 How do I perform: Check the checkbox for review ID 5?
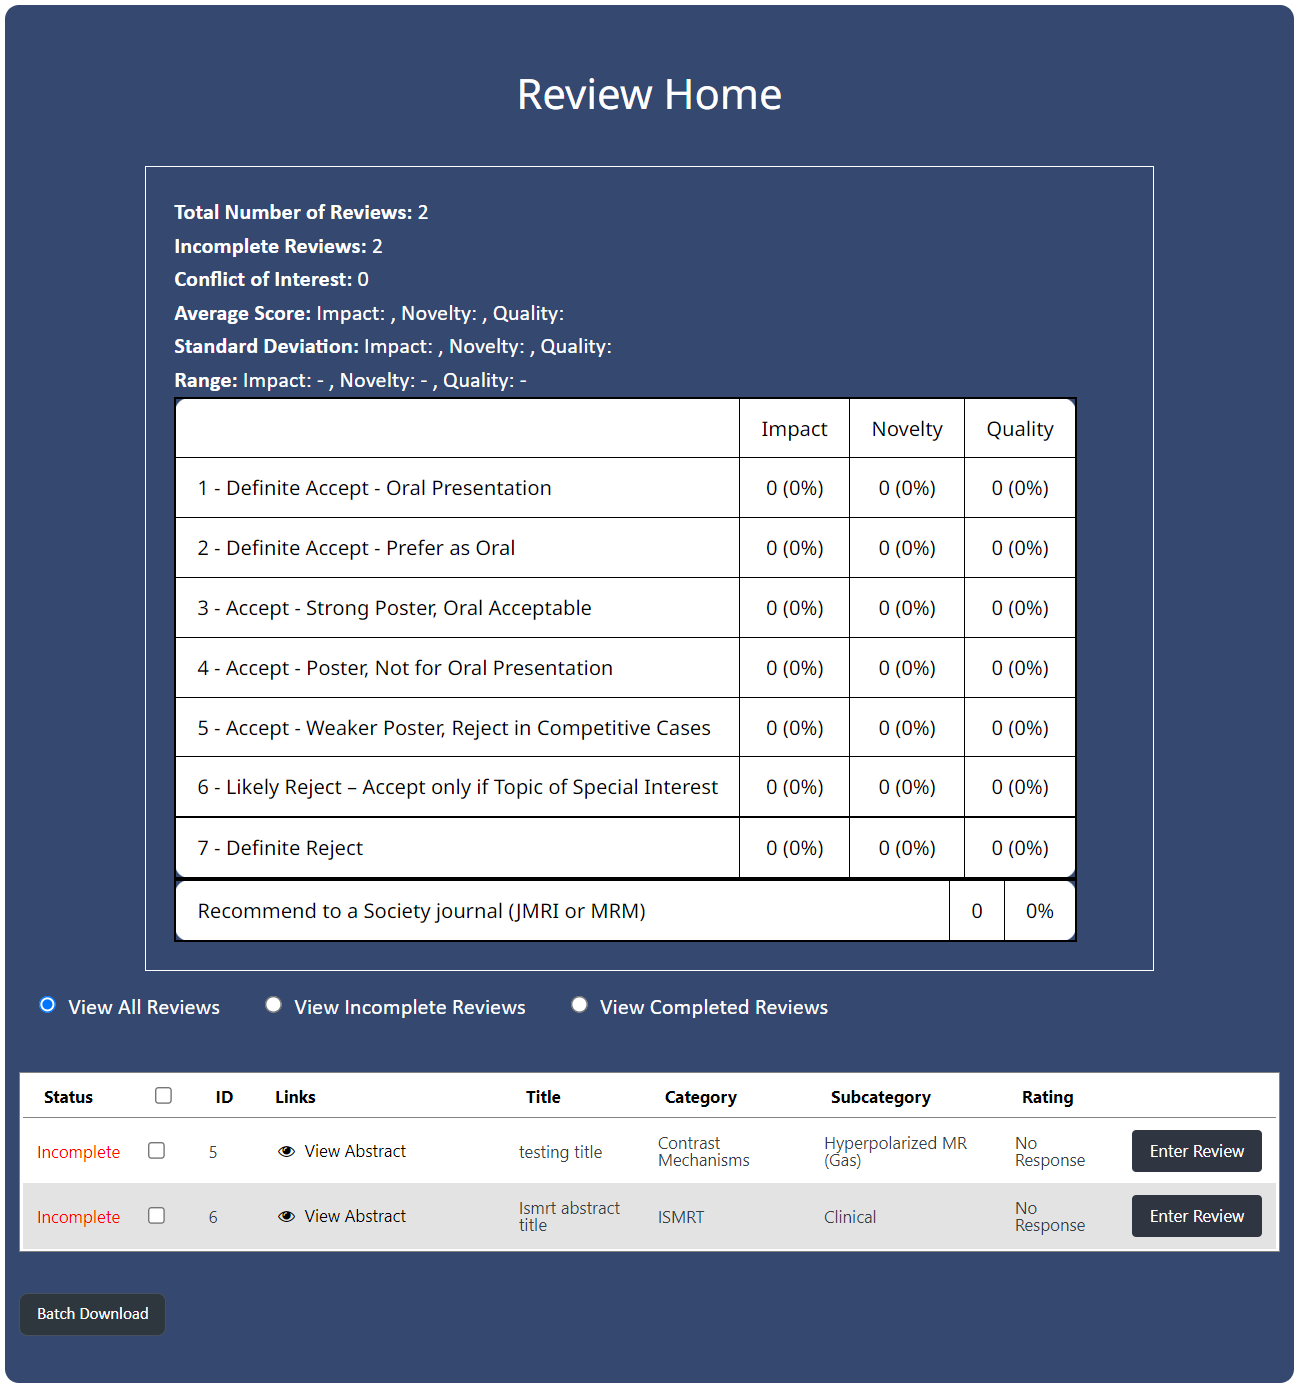157,1151
